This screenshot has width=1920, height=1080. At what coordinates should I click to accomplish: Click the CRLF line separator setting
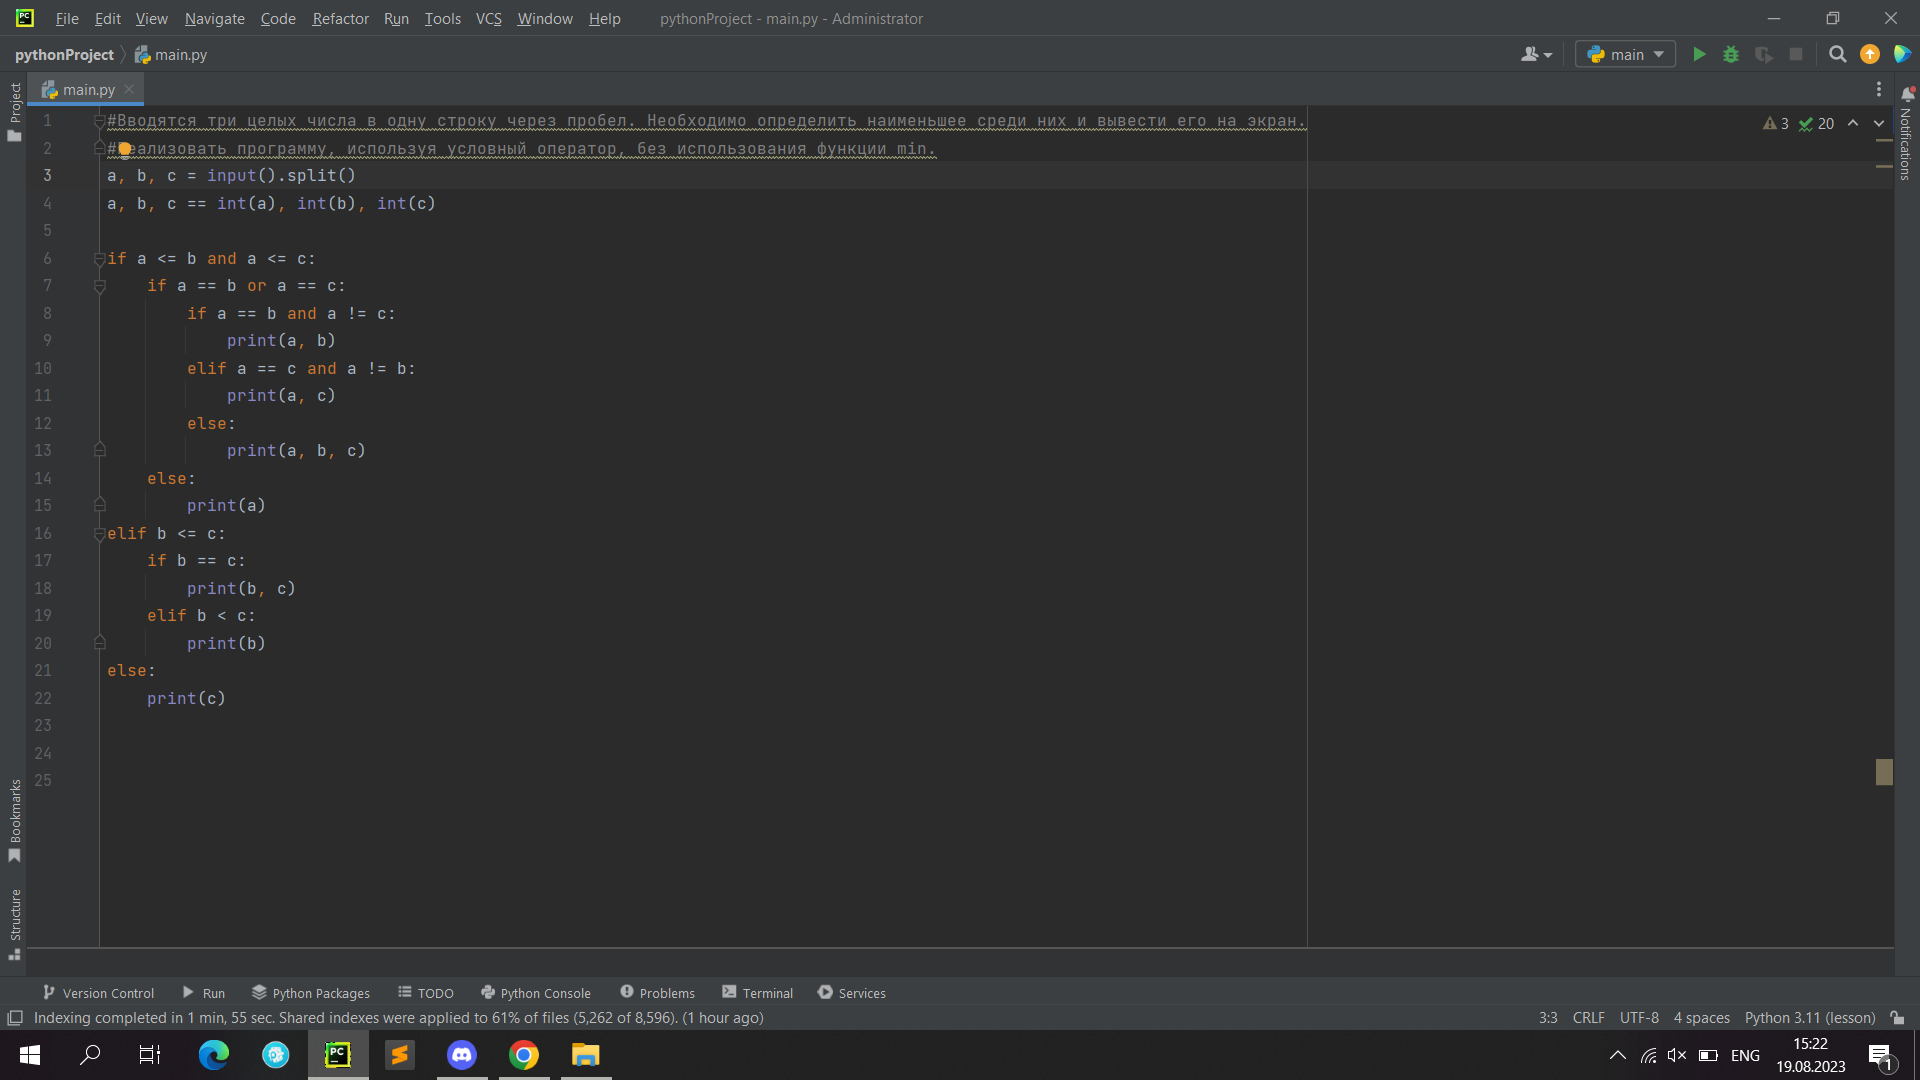pyautogui.click(x=1588, y=1018)
